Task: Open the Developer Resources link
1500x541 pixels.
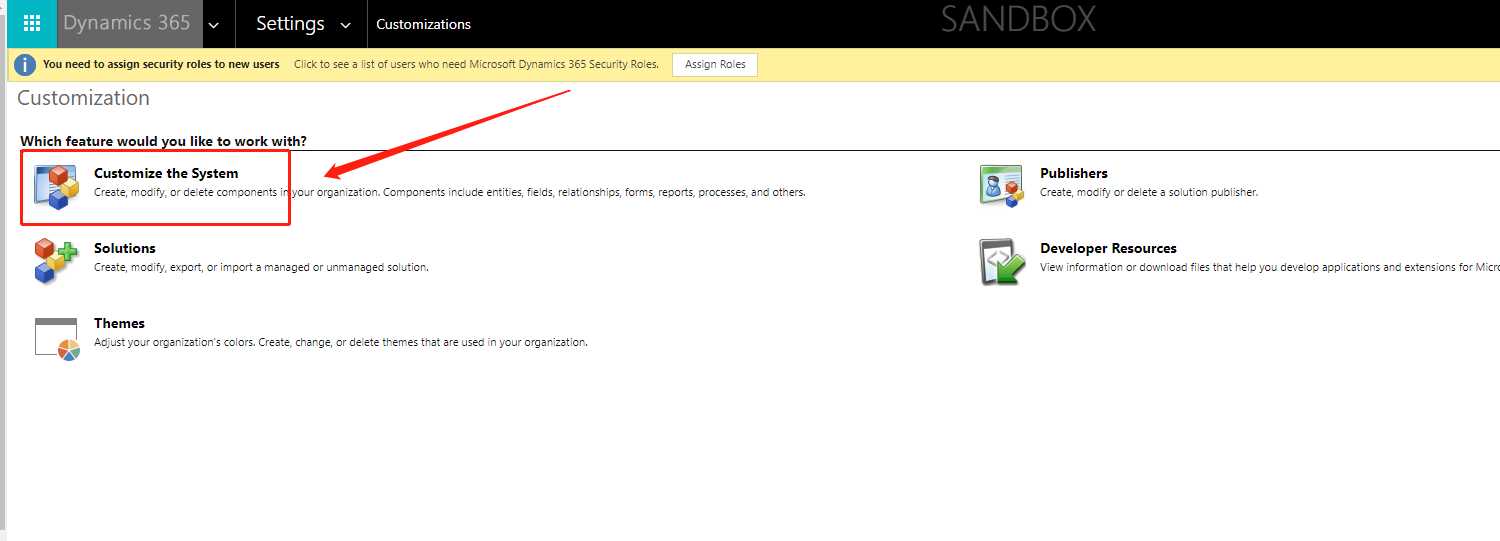Action: coord(1108,248)
